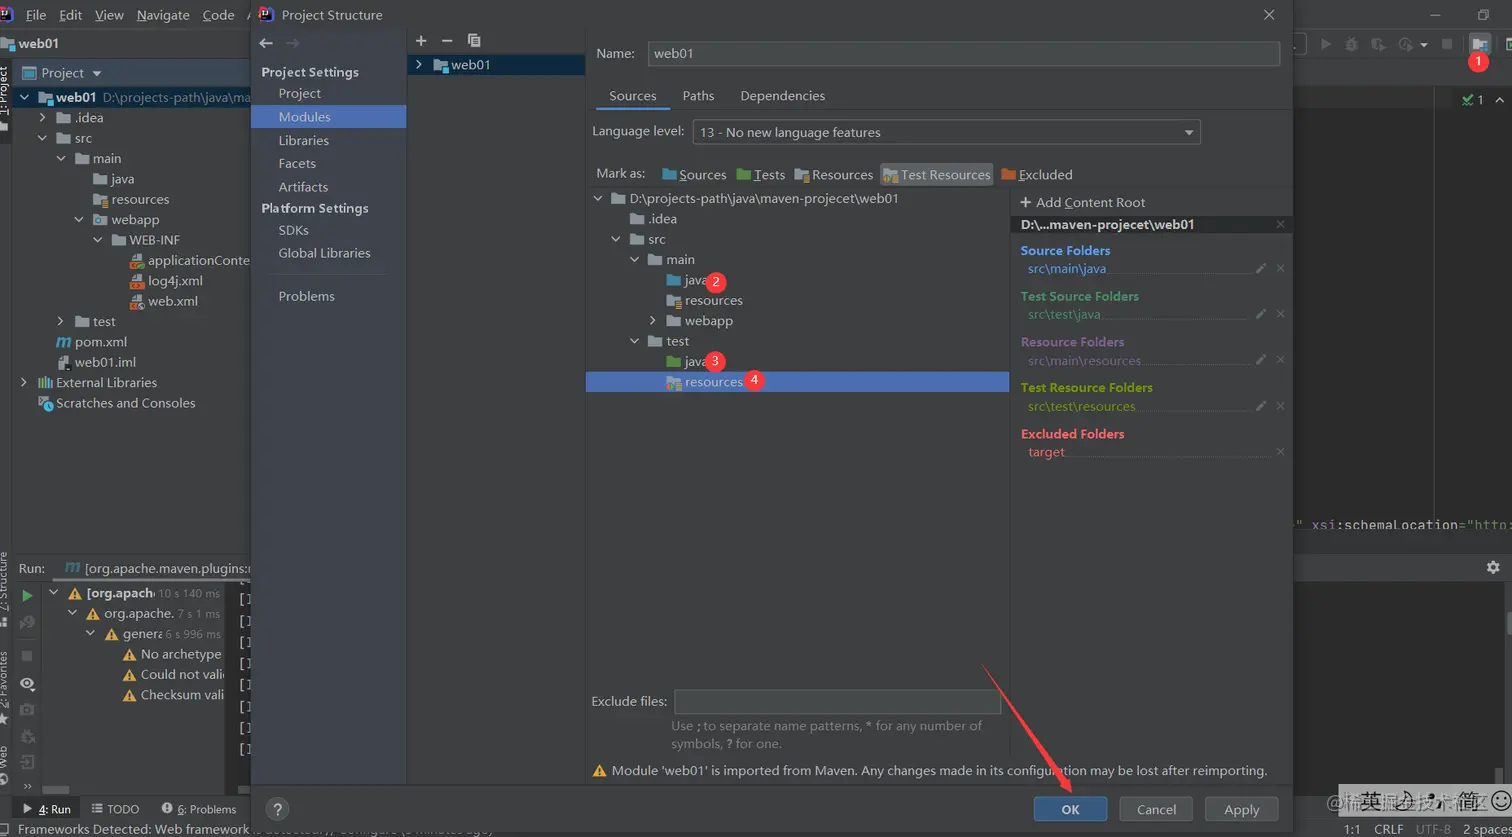Click the module Name input field

tap(964, 54)
